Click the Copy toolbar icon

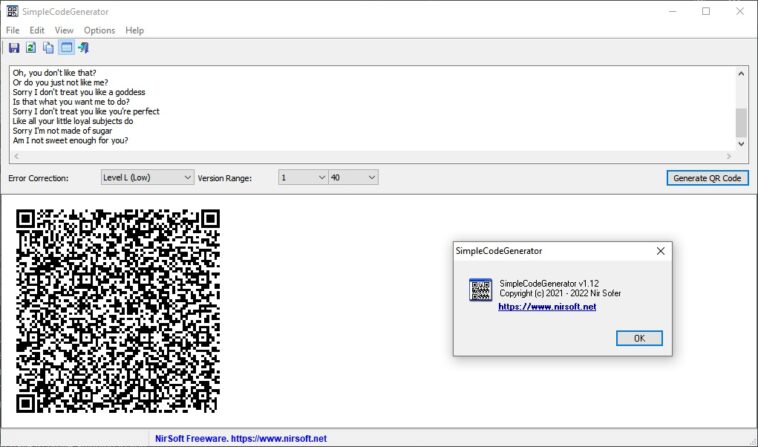pyautogui.click(x=48, y=47)
